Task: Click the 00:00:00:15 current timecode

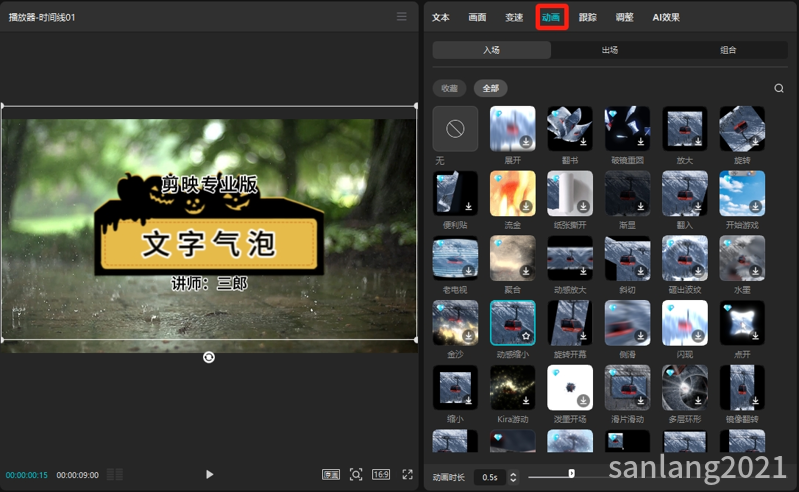Action: click(x=26, y=475)
